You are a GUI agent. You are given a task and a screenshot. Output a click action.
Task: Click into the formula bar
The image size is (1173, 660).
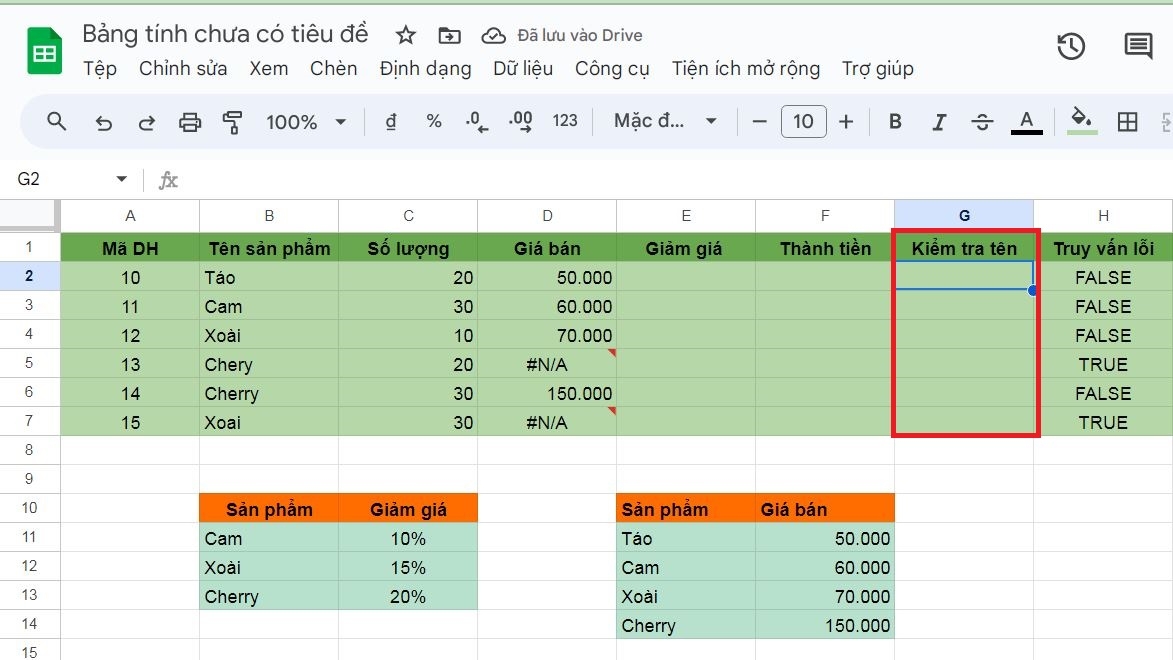point(673,180)
